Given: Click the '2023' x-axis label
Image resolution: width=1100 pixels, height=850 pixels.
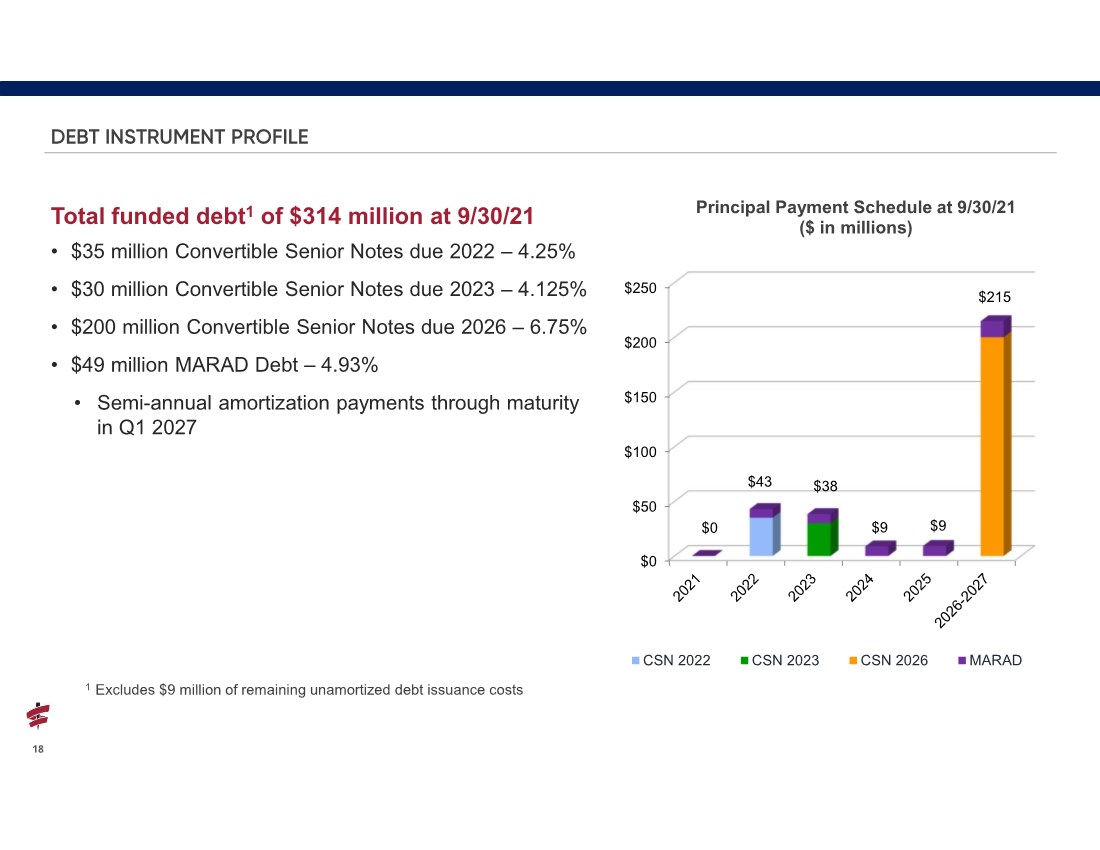Looking at the screenshot, I should [x=802, y=588].
